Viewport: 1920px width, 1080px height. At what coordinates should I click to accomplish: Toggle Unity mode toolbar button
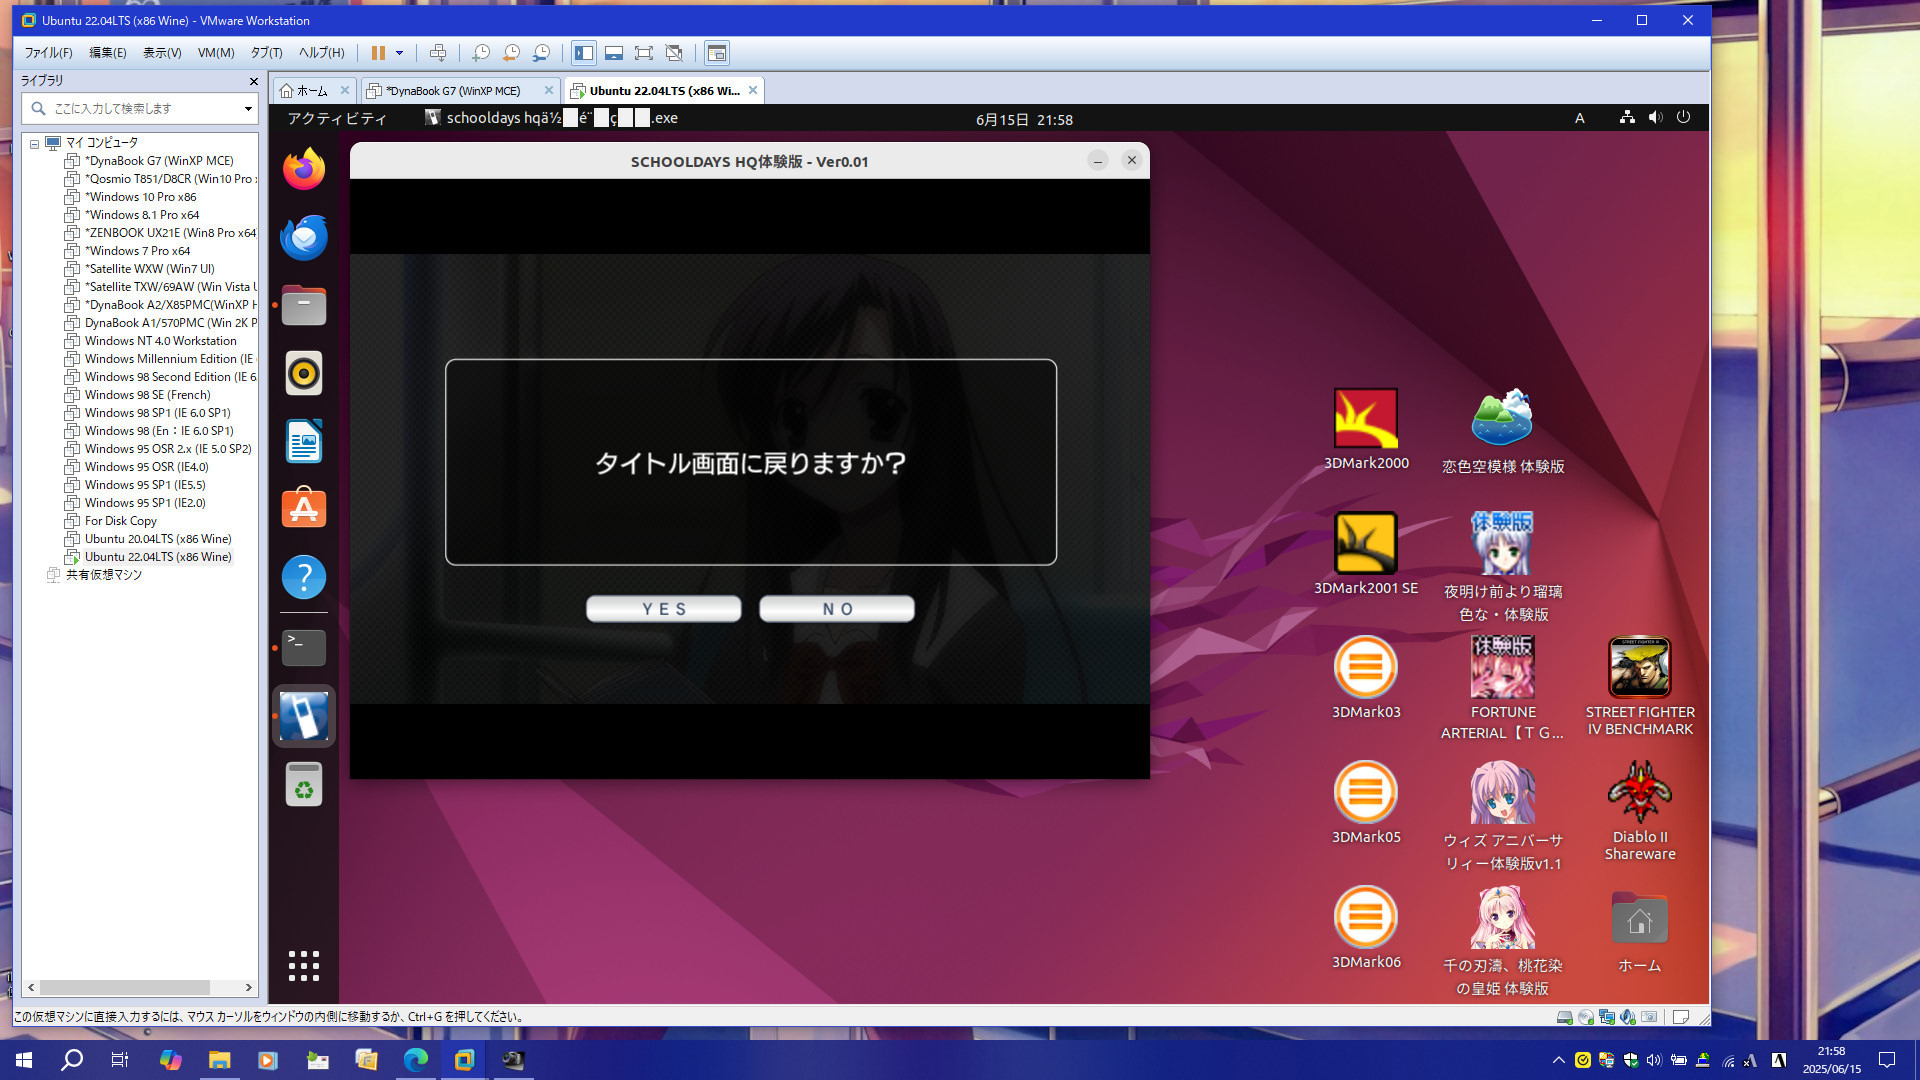click(x=674, y=53)
